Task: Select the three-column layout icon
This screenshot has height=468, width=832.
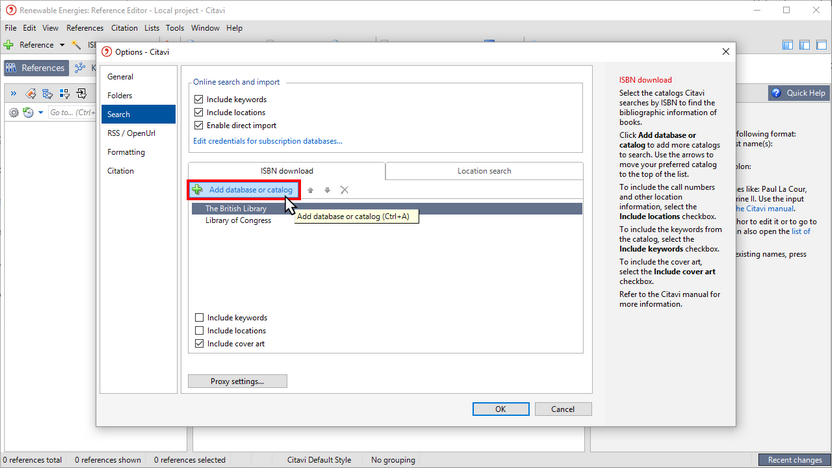Action: pyautogui.click(x=787, y=45)
